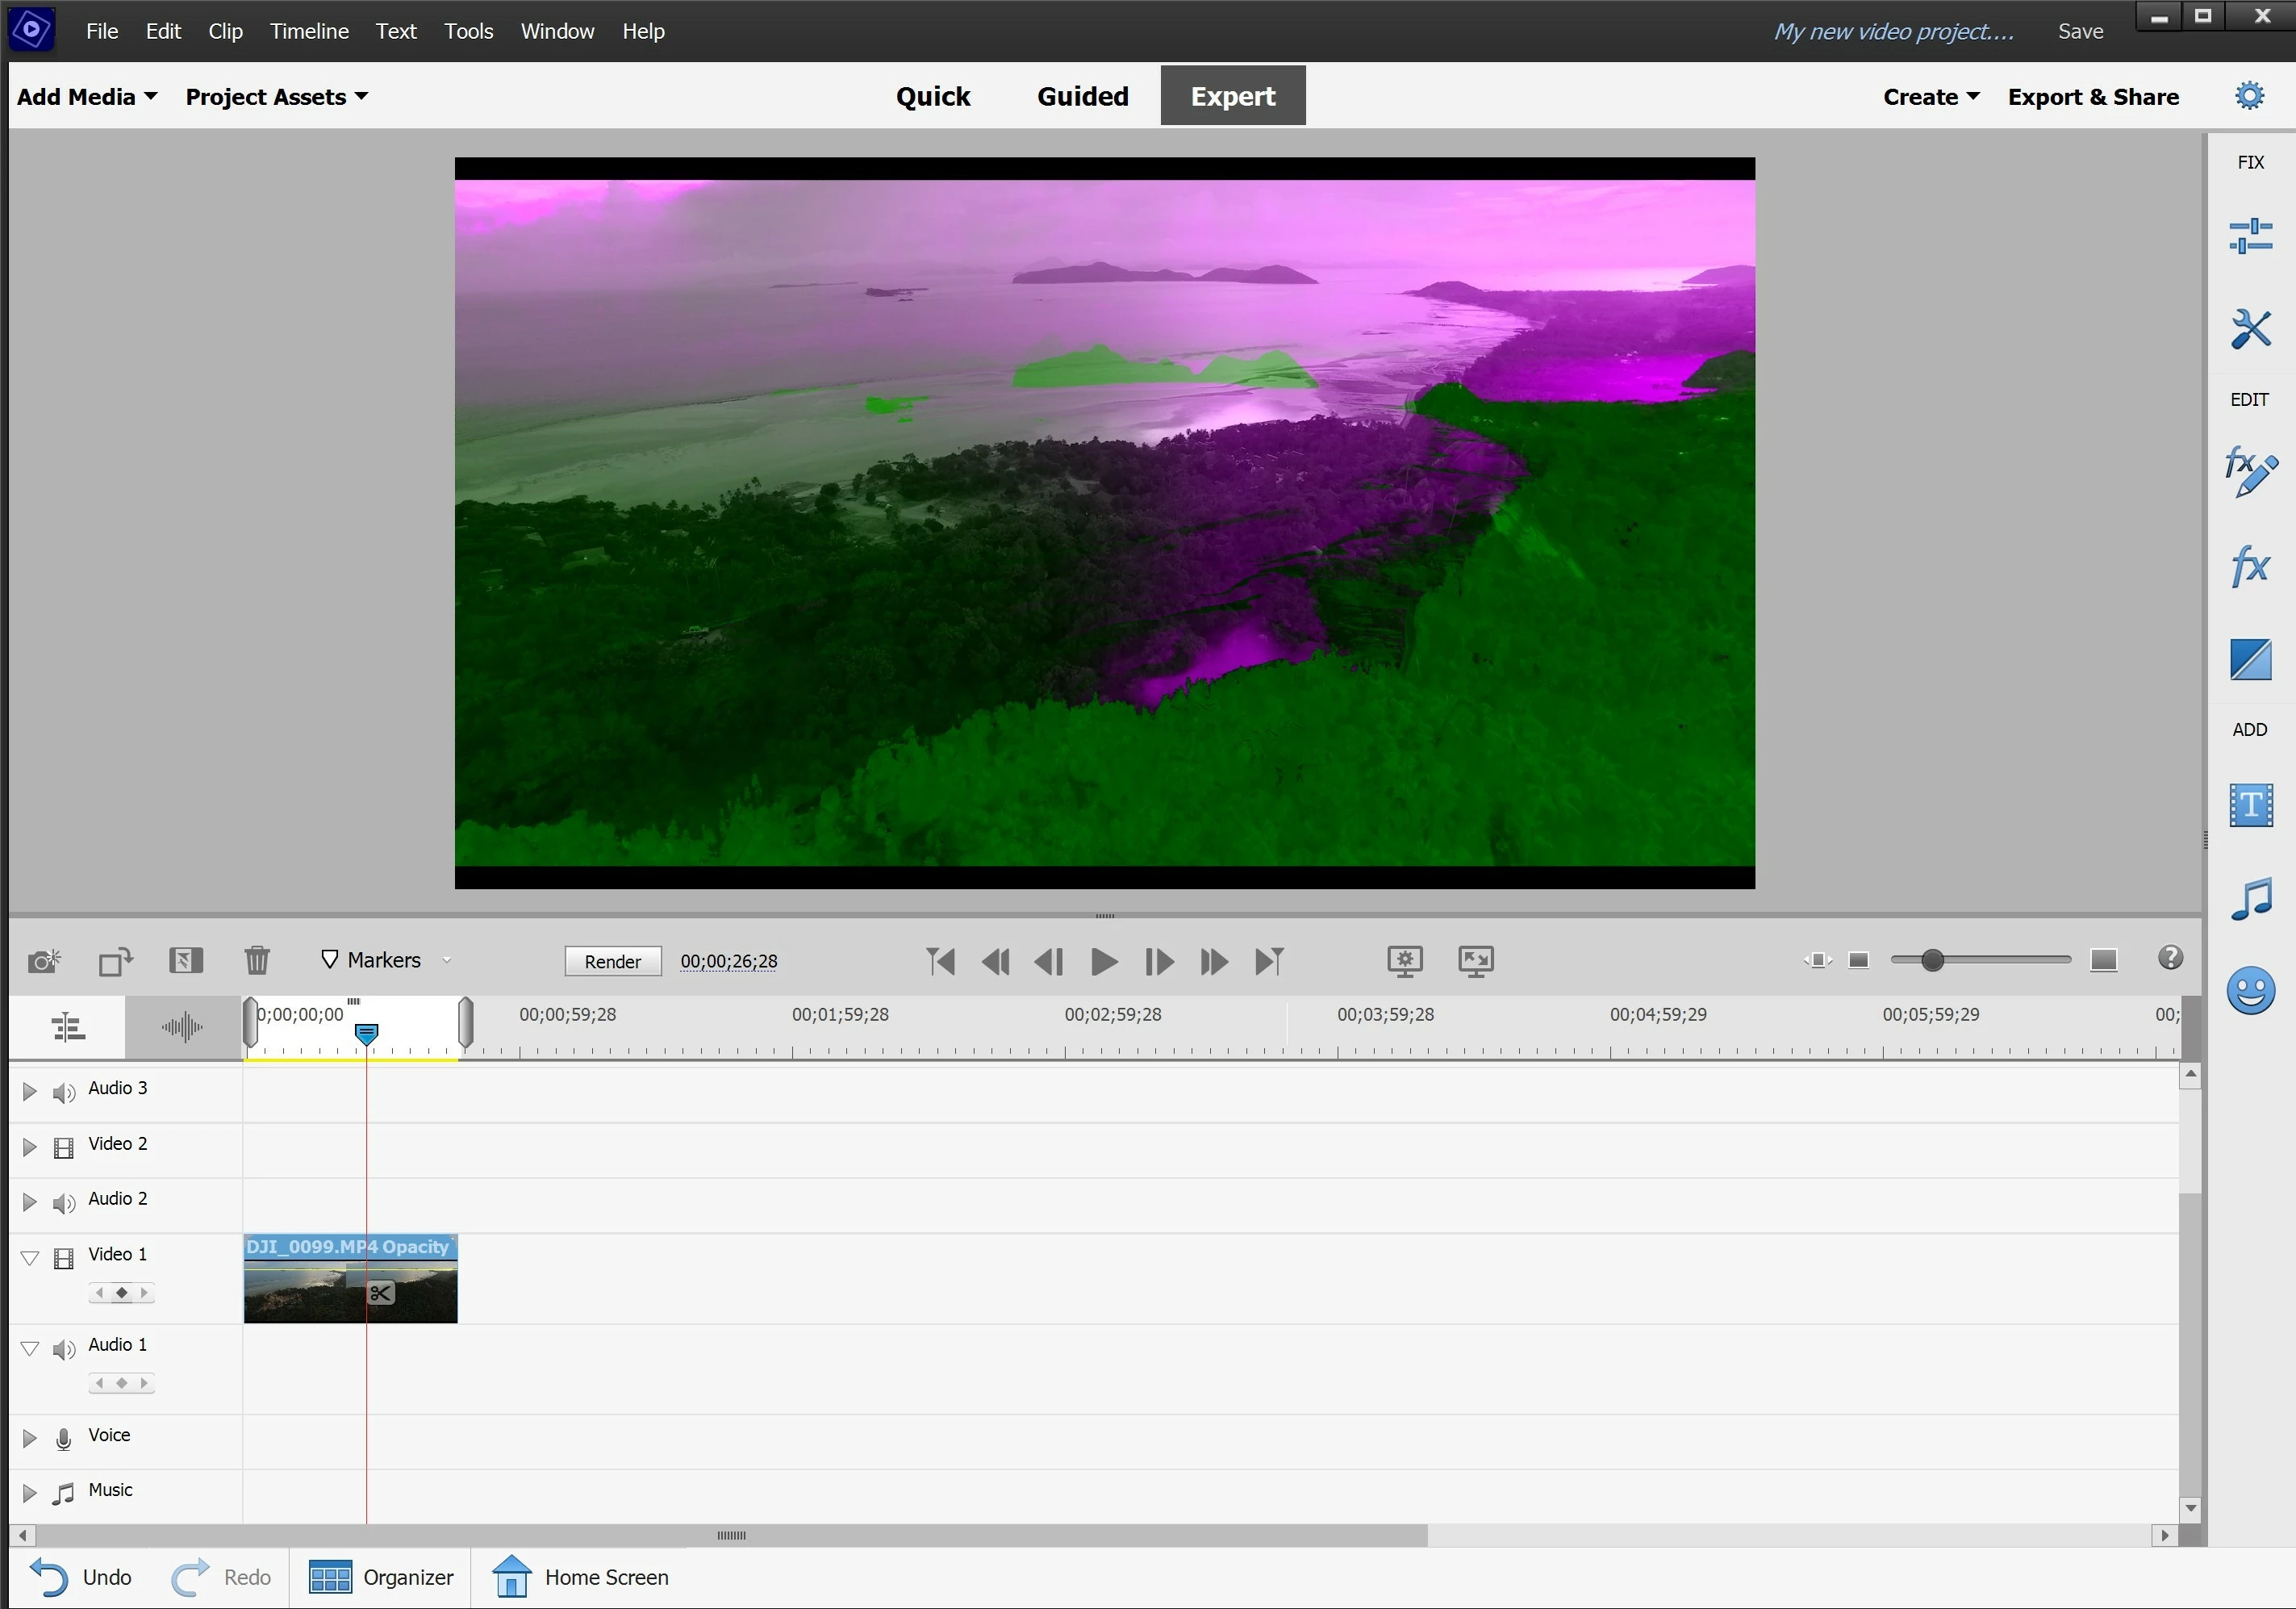This screenshot has width=2296, height=1609.
Task: Expand the Video 2 track
Action: [x=29, y=1147]
